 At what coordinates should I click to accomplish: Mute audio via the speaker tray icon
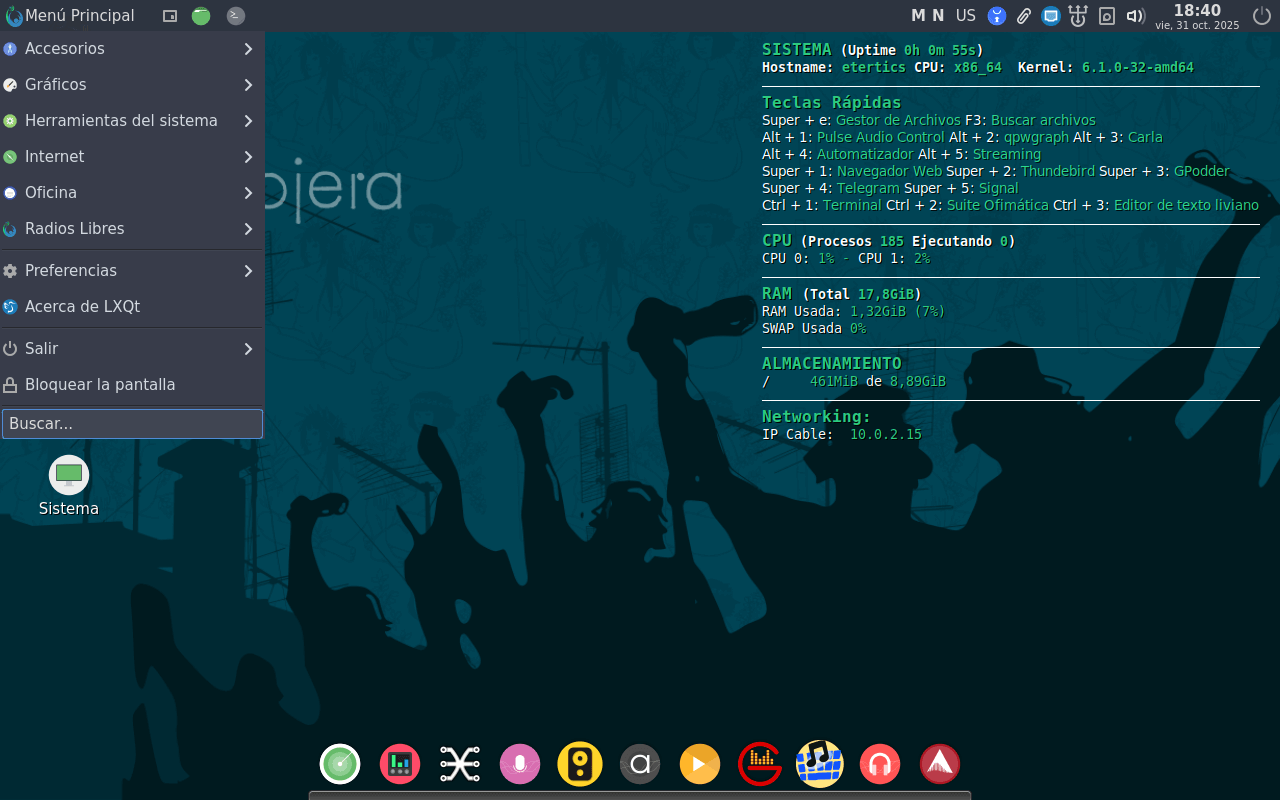pos(1133,15)
